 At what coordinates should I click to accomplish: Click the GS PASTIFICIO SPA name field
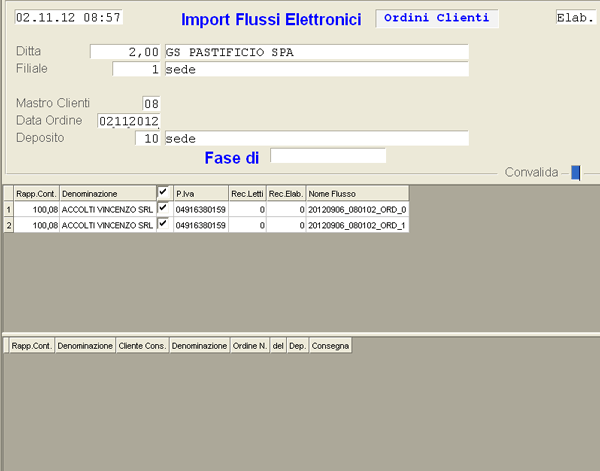click(x=316, y=52)
